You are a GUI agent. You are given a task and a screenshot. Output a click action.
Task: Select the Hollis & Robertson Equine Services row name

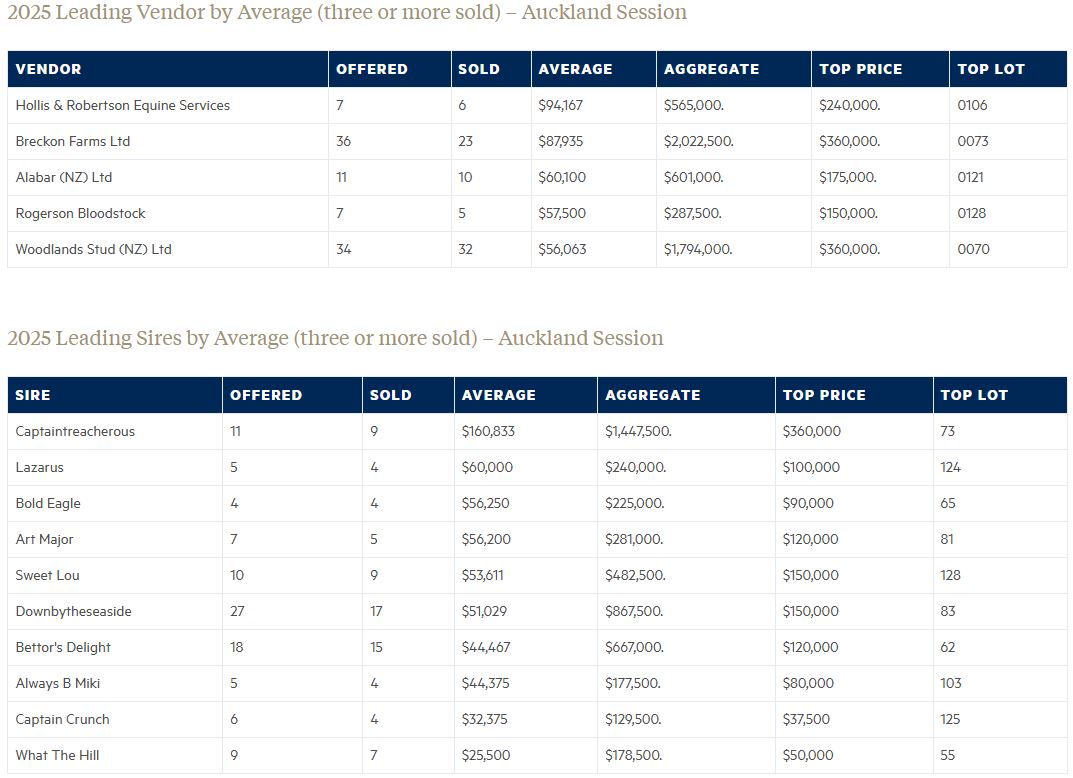click(123, 105)
